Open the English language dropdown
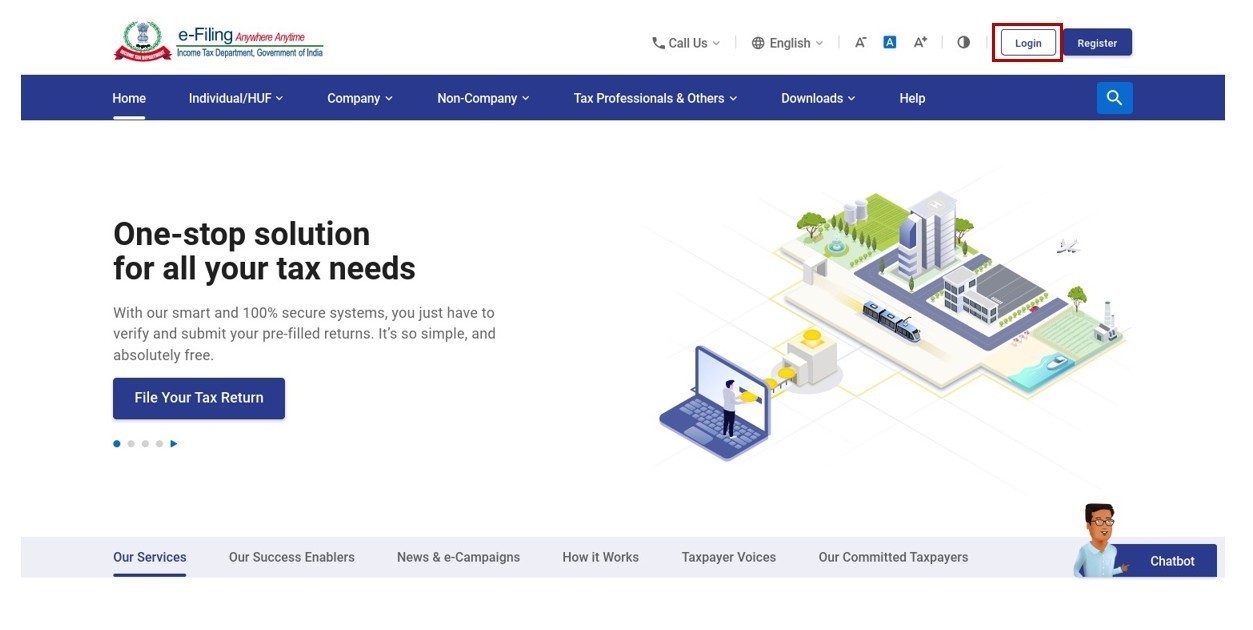The width and height of the screenshot is (1253, 630). pyautogui.click(x=788, y=43)
